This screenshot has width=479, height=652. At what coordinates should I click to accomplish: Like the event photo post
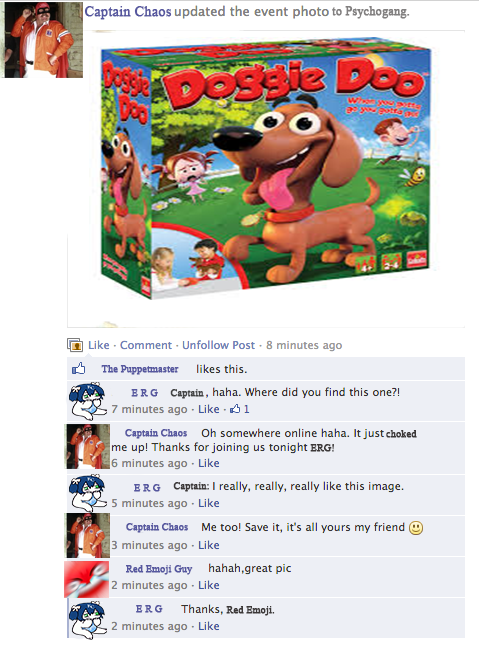tap(99, 345)
